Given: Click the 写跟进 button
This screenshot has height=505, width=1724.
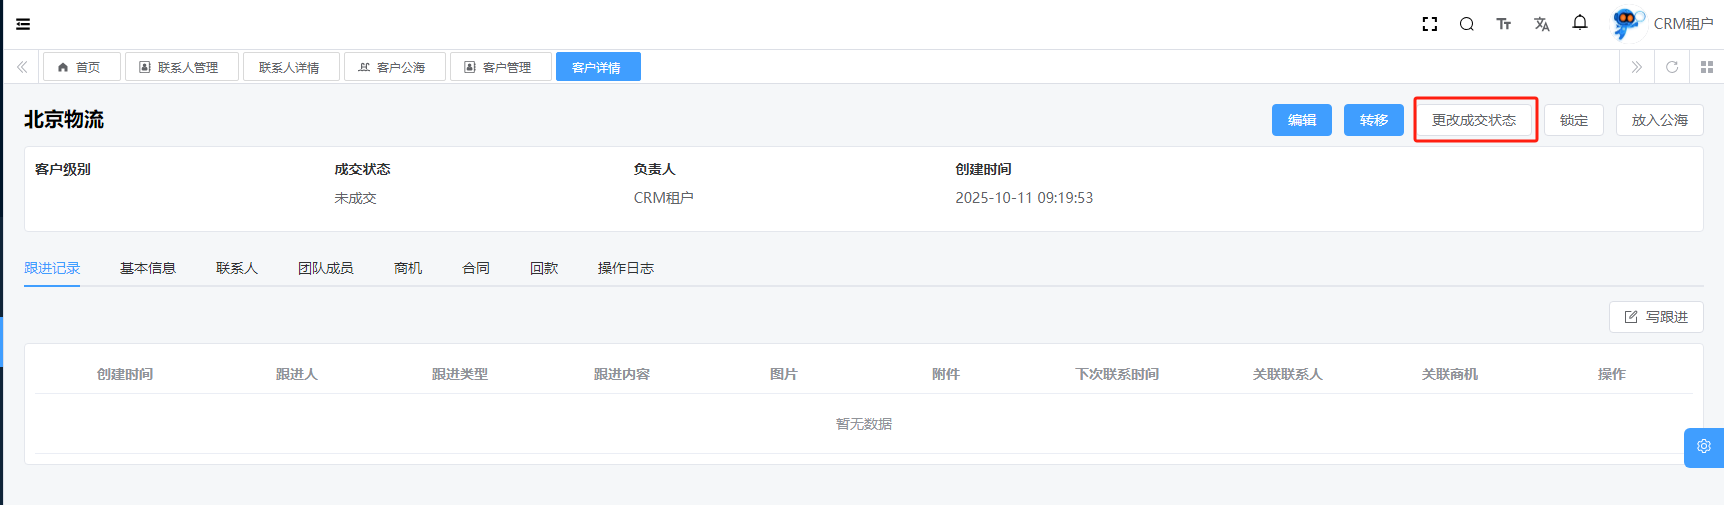Looking at the screenshot, I should click(x=1655, y=317).
